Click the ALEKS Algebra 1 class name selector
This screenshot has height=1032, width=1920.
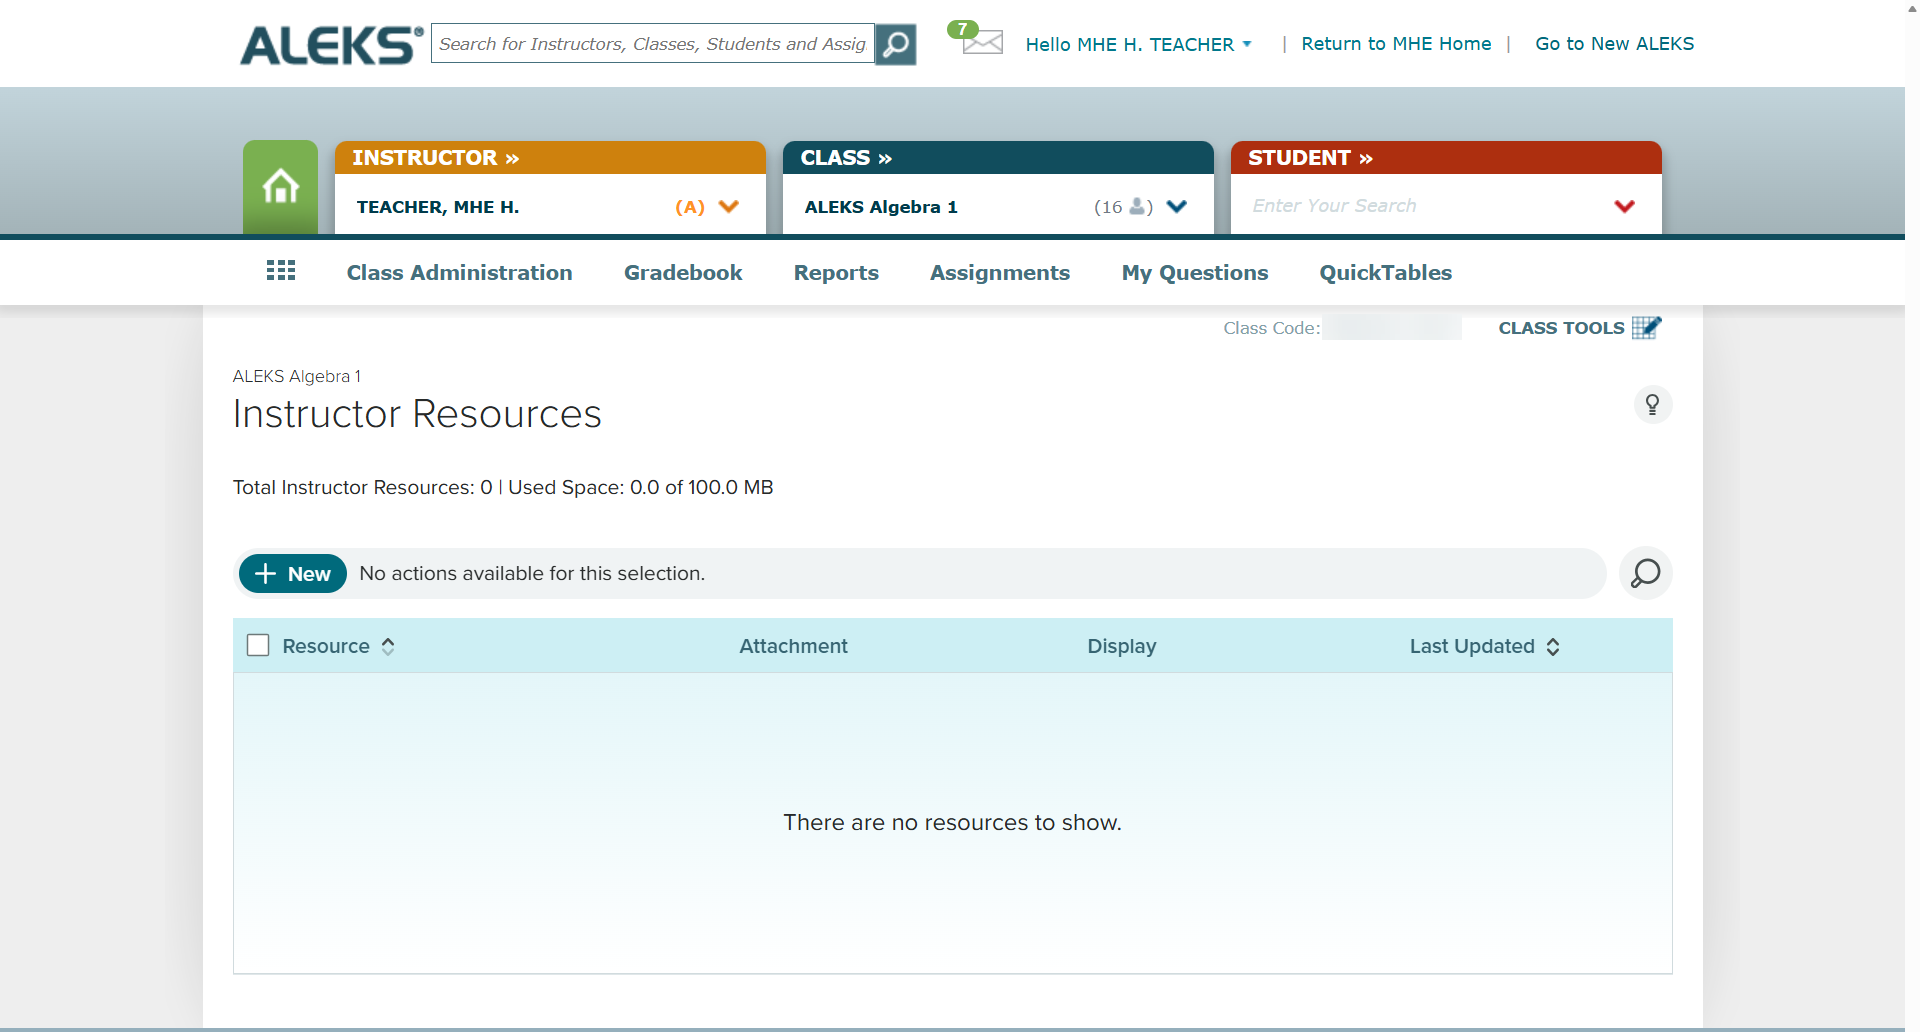(x=881, y=207)
